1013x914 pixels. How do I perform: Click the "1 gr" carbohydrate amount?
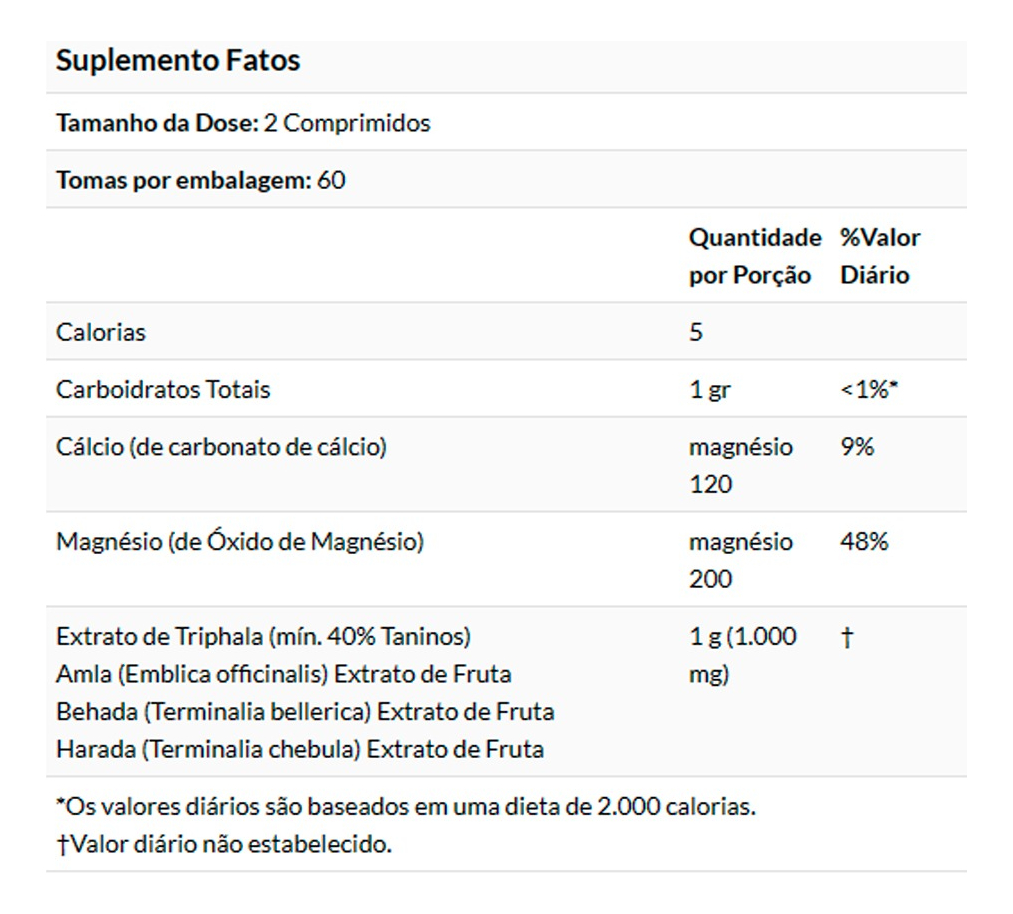pyautogui.click(x=710, y=390)
